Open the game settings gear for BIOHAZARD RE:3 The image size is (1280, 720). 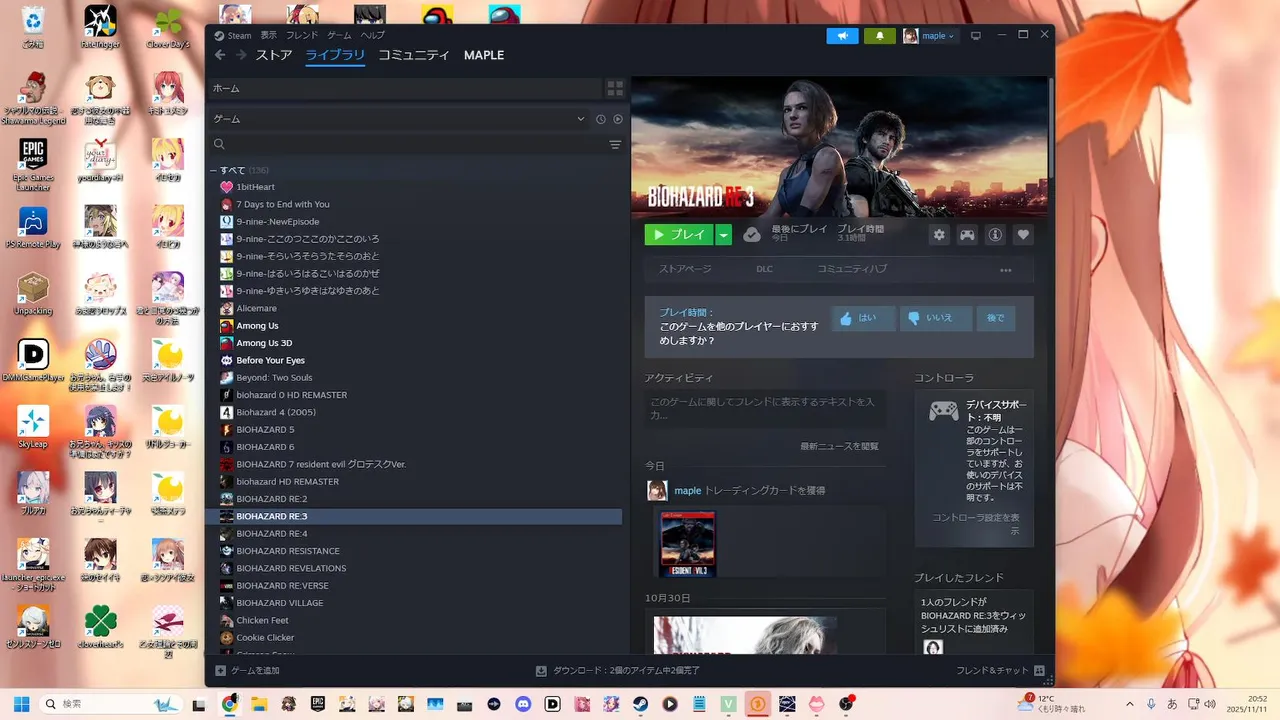tap(938, 235)
